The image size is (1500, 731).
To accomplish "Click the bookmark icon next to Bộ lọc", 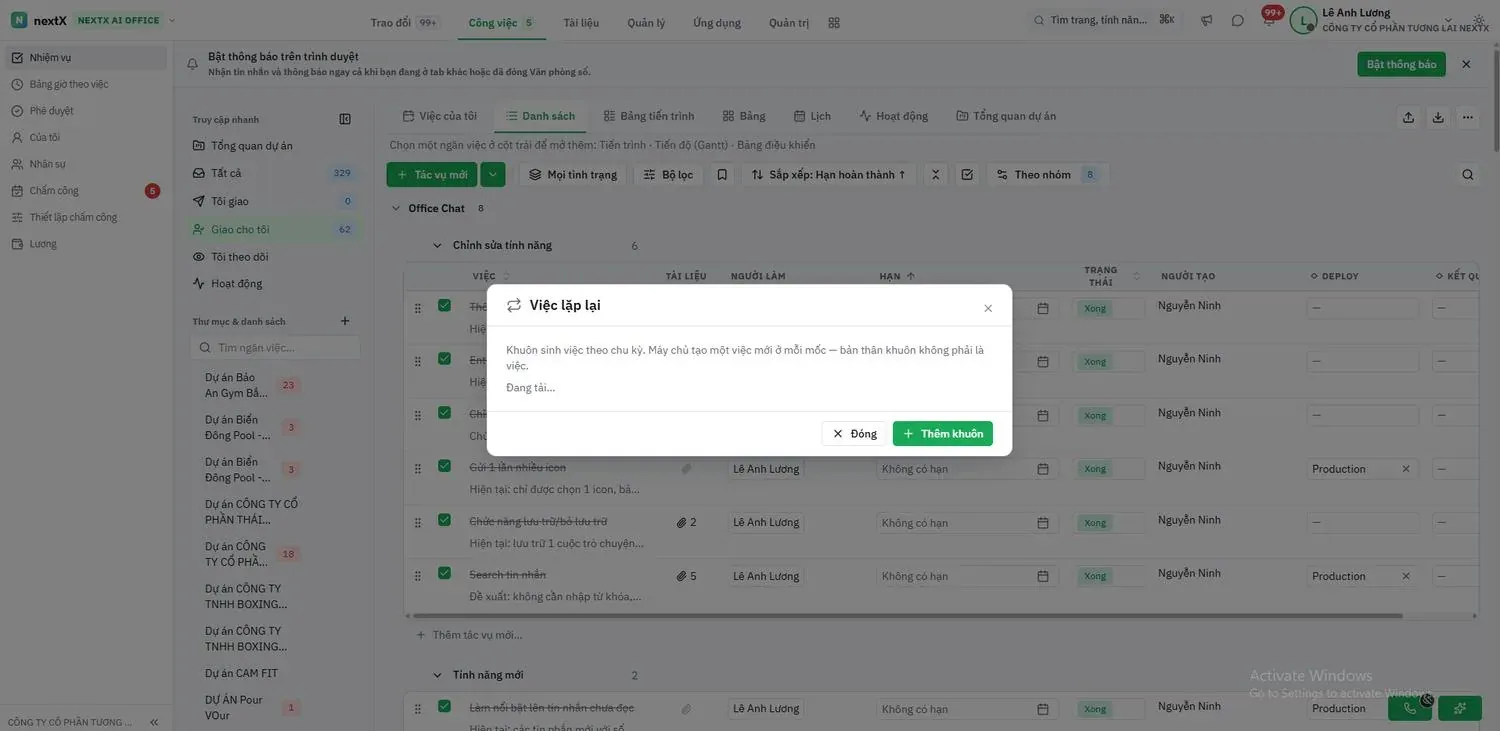I will [722, 174].
